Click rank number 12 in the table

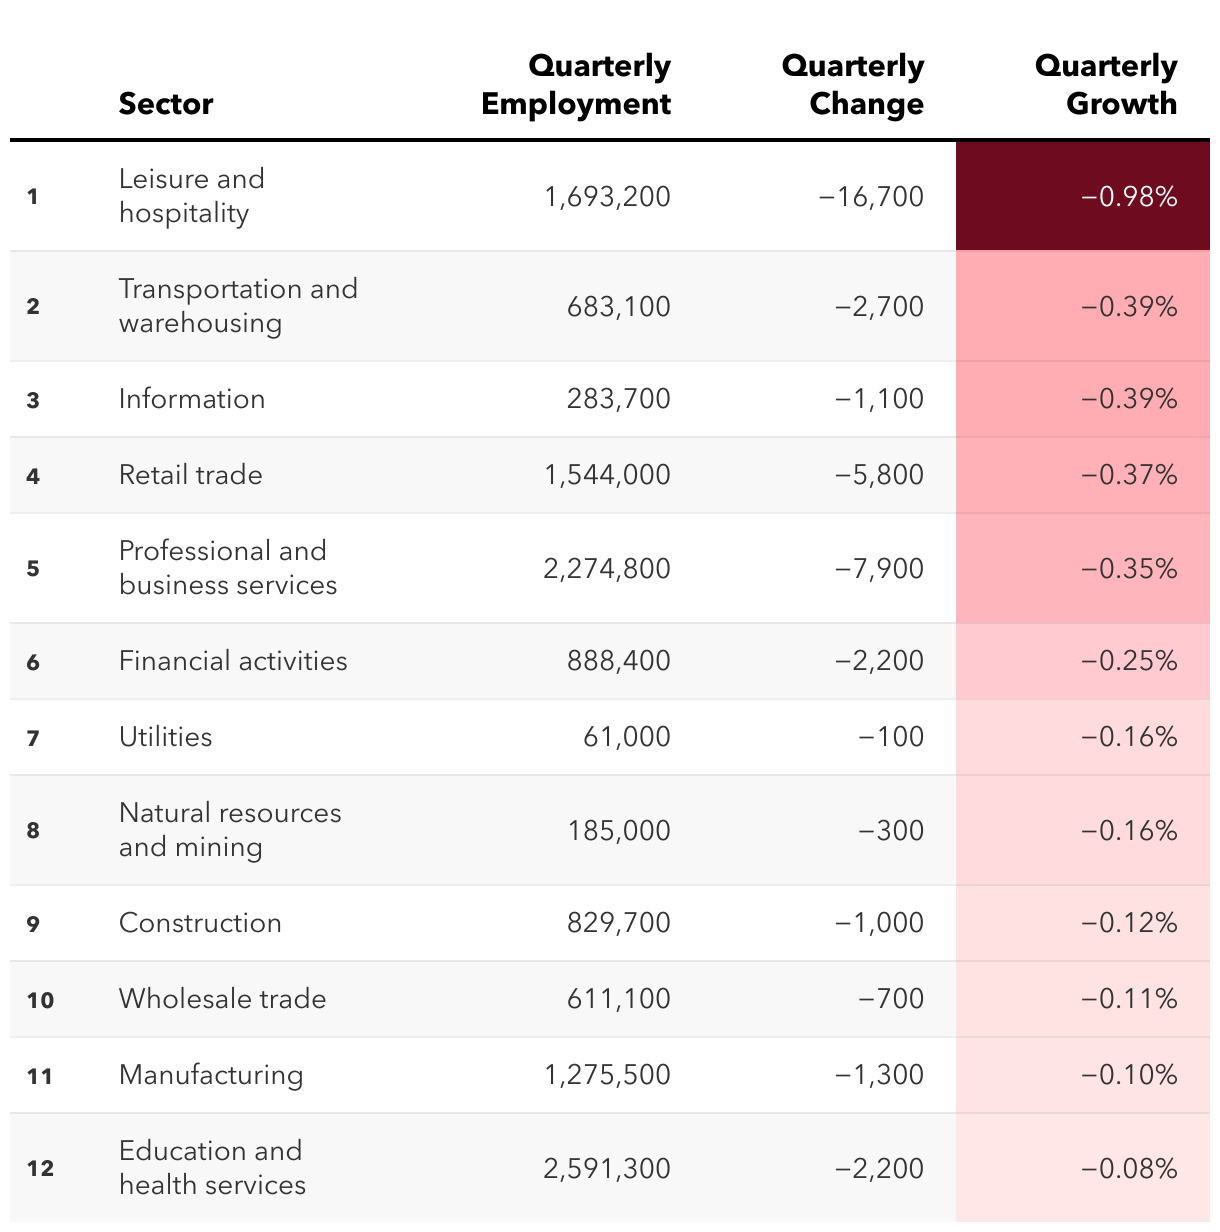pos(40,1169)
